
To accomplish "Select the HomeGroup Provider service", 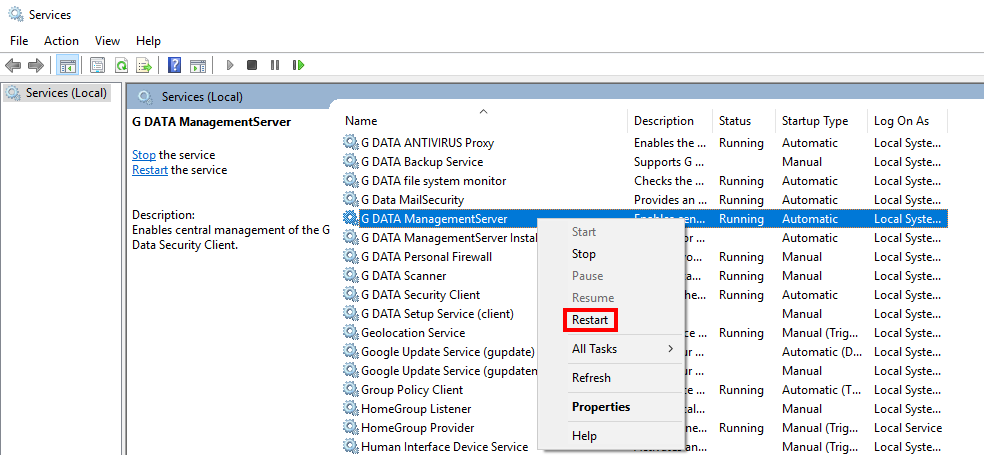I will point(417,427).
